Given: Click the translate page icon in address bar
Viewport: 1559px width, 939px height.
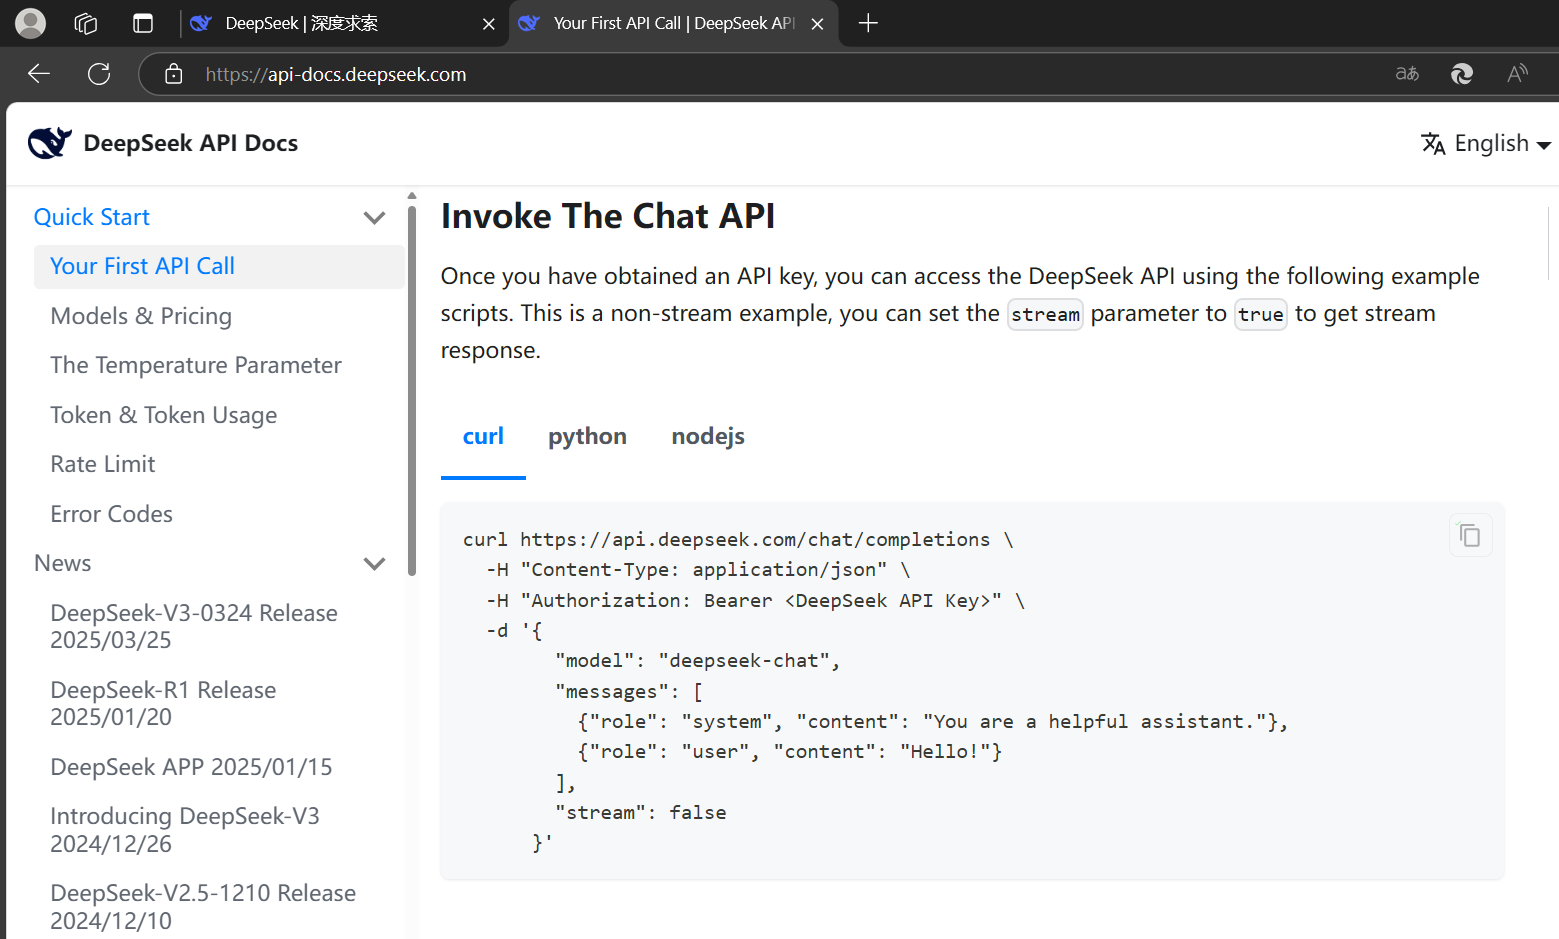Looking at the screenshot, I should click(1407, 73).
